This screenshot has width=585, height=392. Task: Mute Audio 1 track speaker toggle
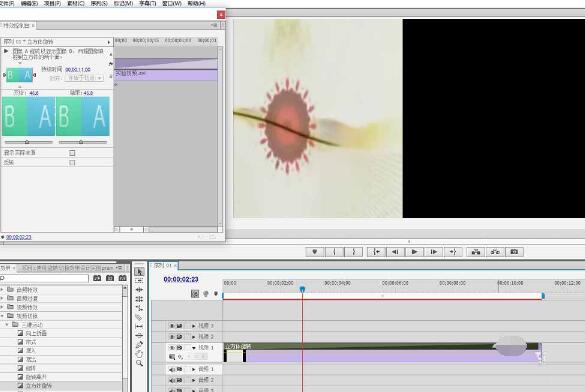tap(172, 369)
